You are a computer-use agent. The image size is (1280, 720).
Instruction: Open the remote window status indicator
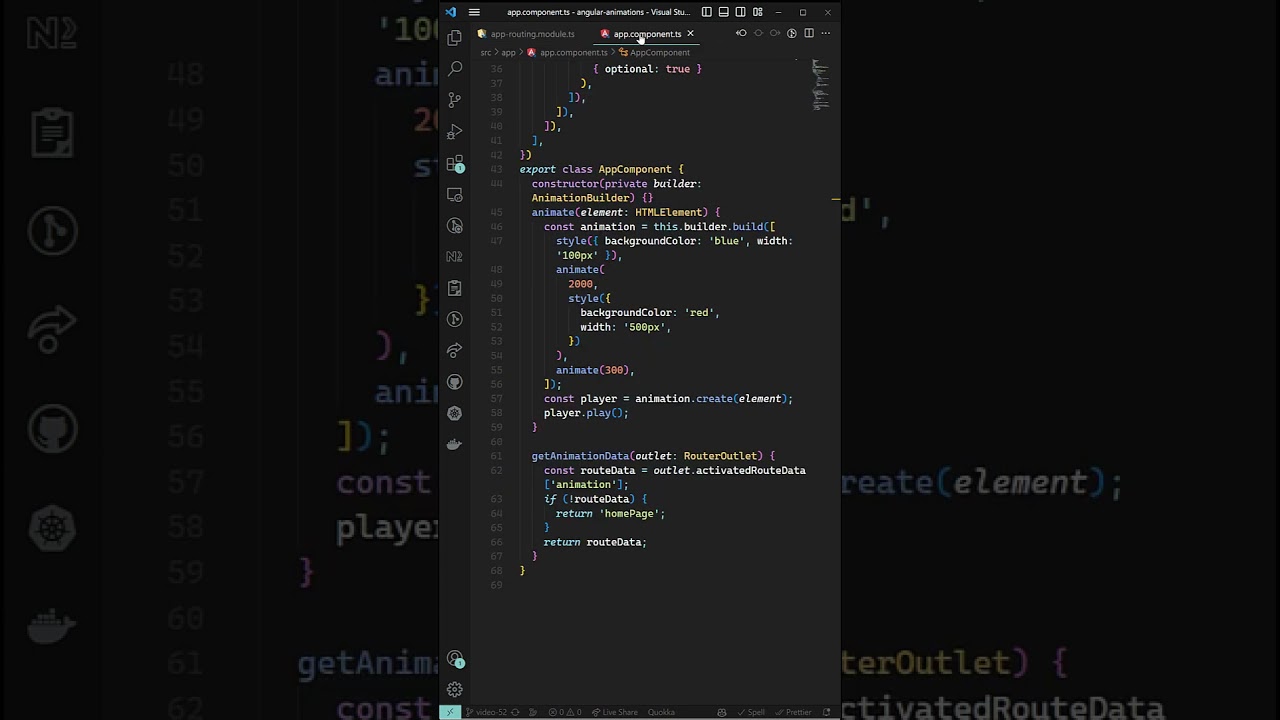click(x=449, y=712)
